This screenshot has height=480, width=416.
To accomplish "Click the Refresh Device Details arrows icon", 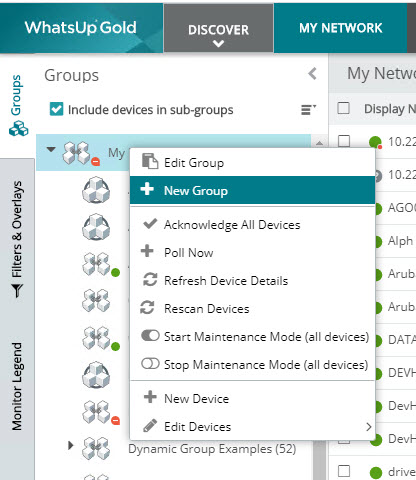I will point(150,280).
